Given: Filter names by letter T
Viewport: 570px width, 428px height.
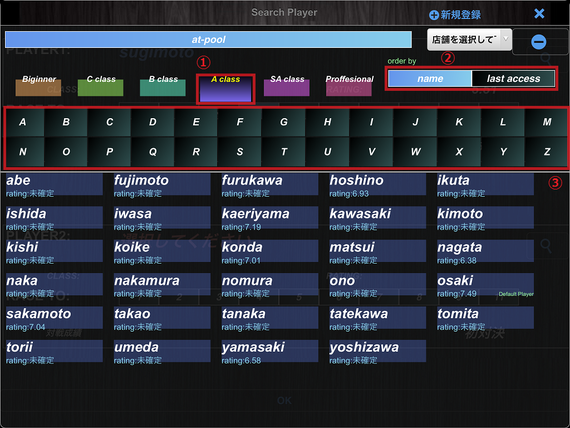Looking at the screenshot, I should coord(284,152).
